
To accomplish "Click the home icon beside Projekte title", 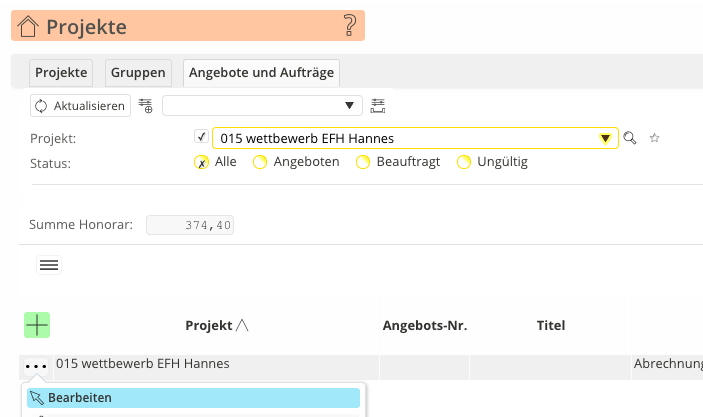I will pos(28,26).
